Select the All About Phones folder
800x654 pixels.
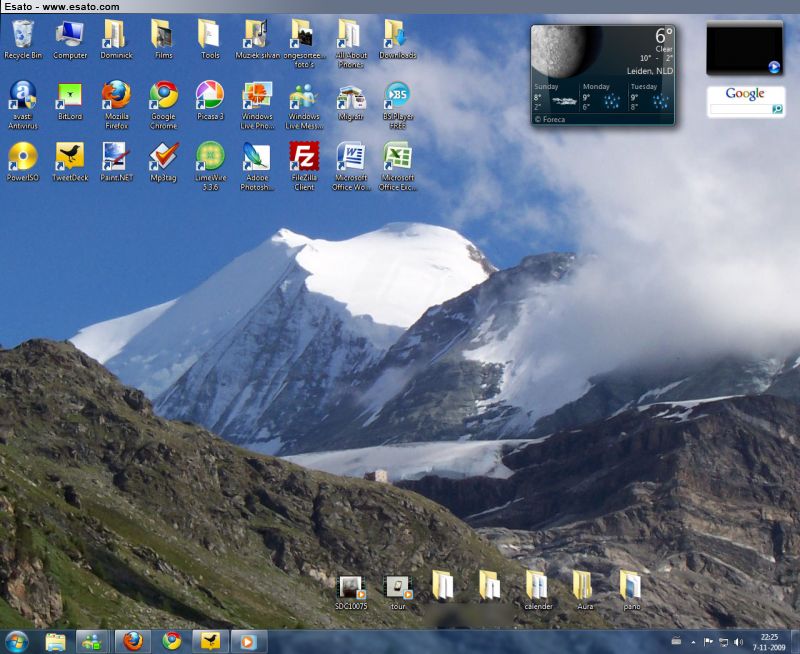click(351, 44)
